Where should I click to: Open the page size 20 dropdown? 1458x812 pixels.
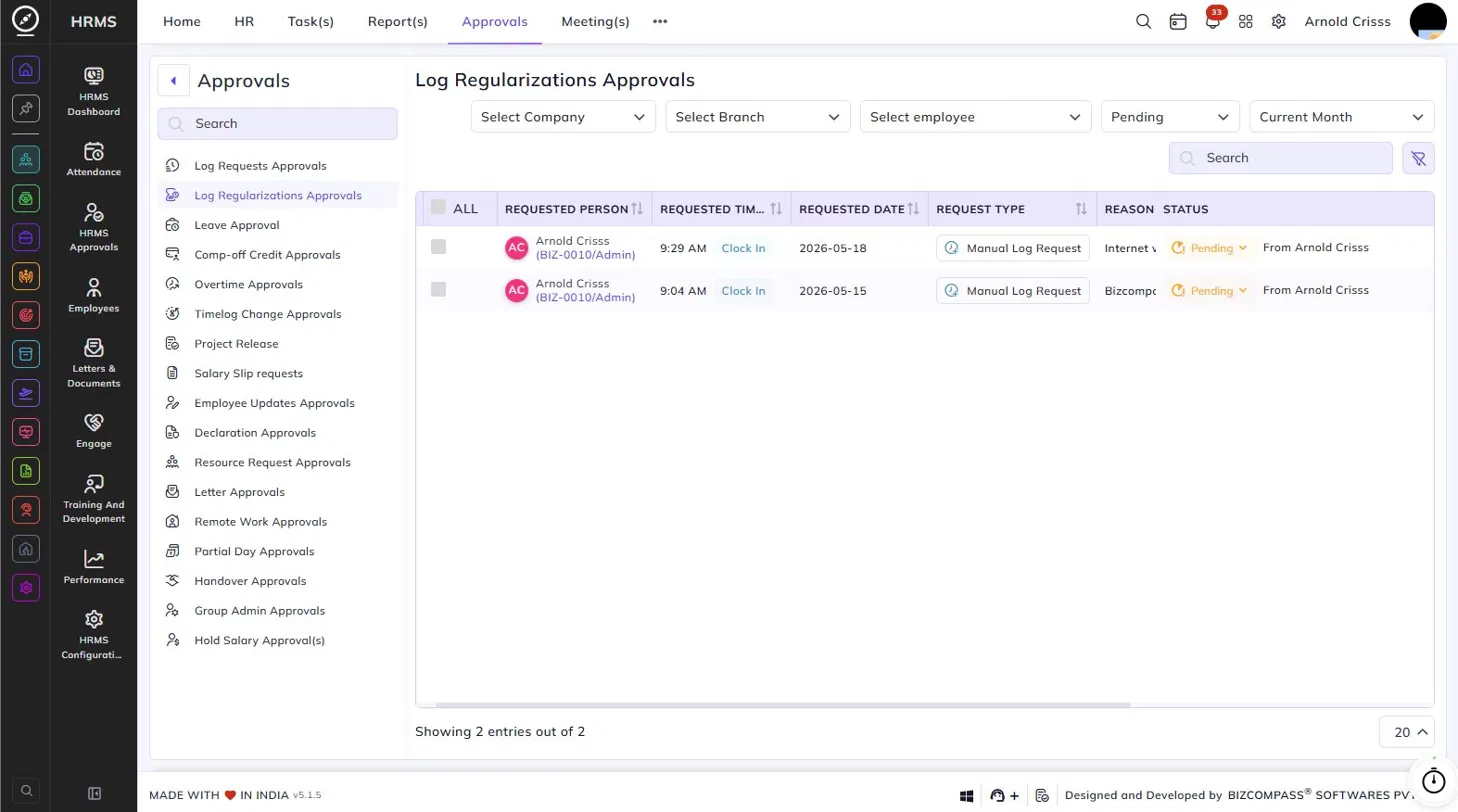[x=1407, y=732]
